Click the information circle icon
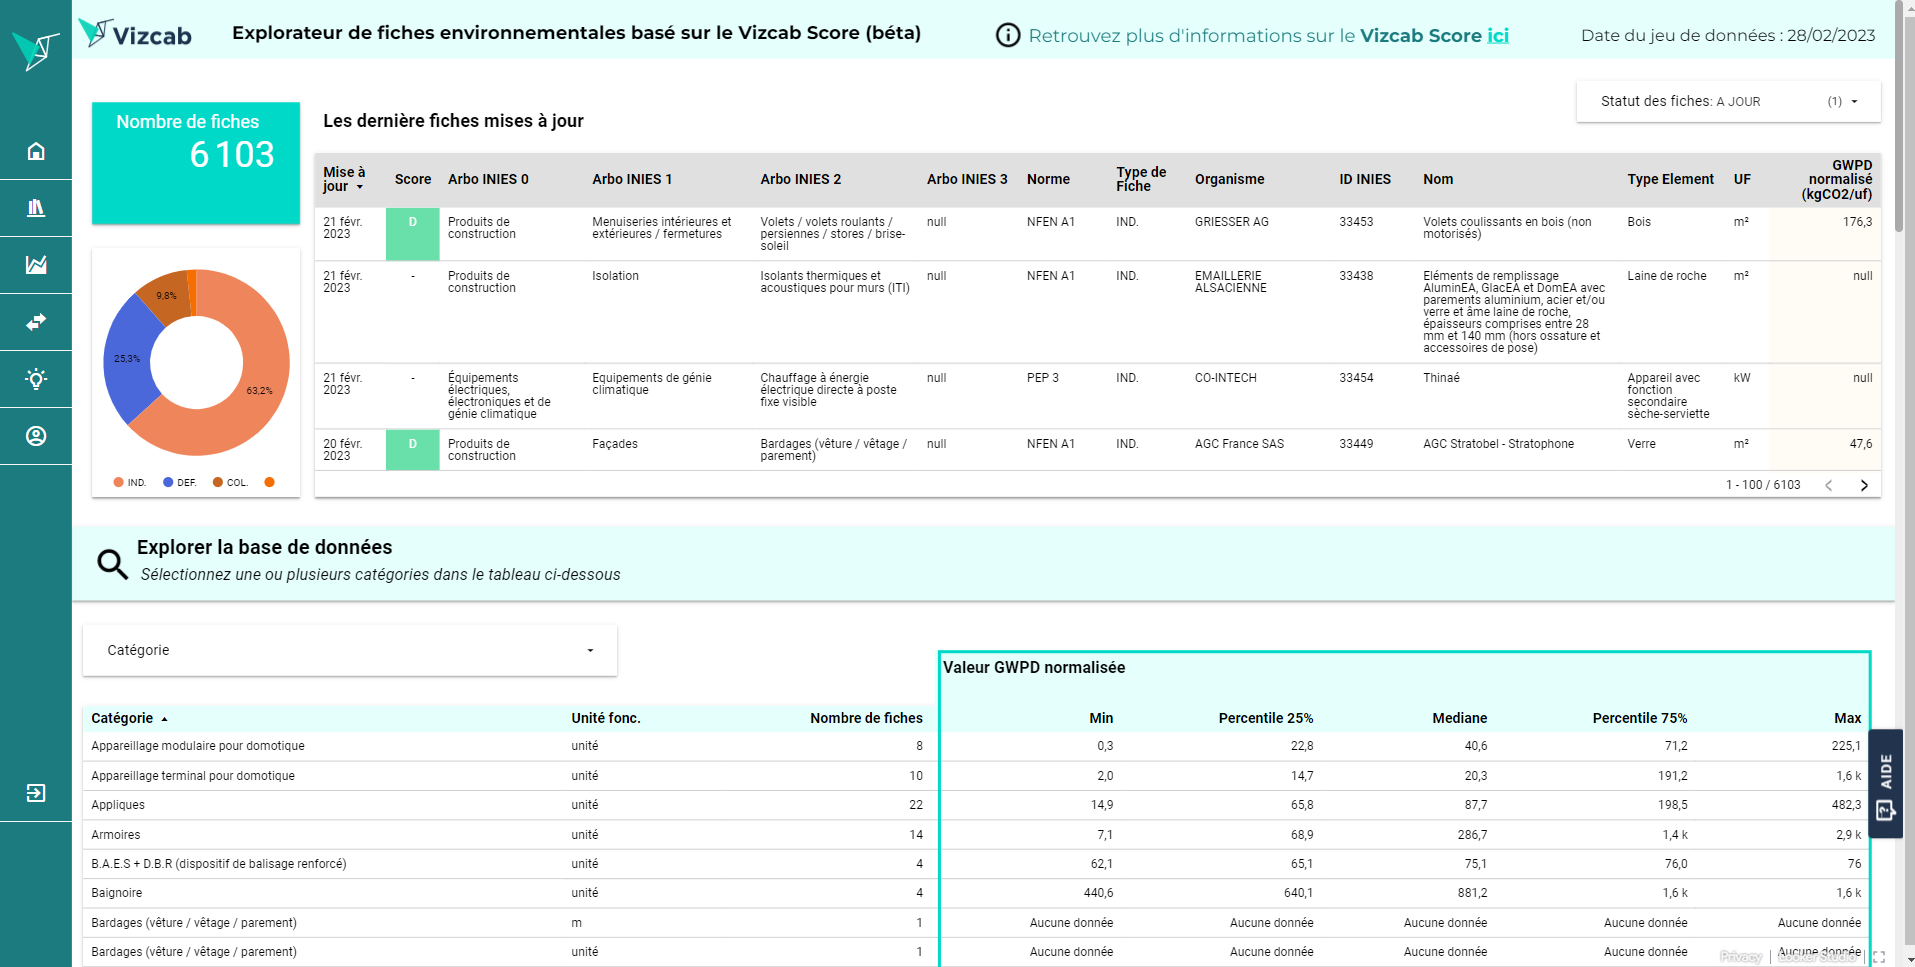Viewport: 1915px width, 967px height. click(1008, 35)
